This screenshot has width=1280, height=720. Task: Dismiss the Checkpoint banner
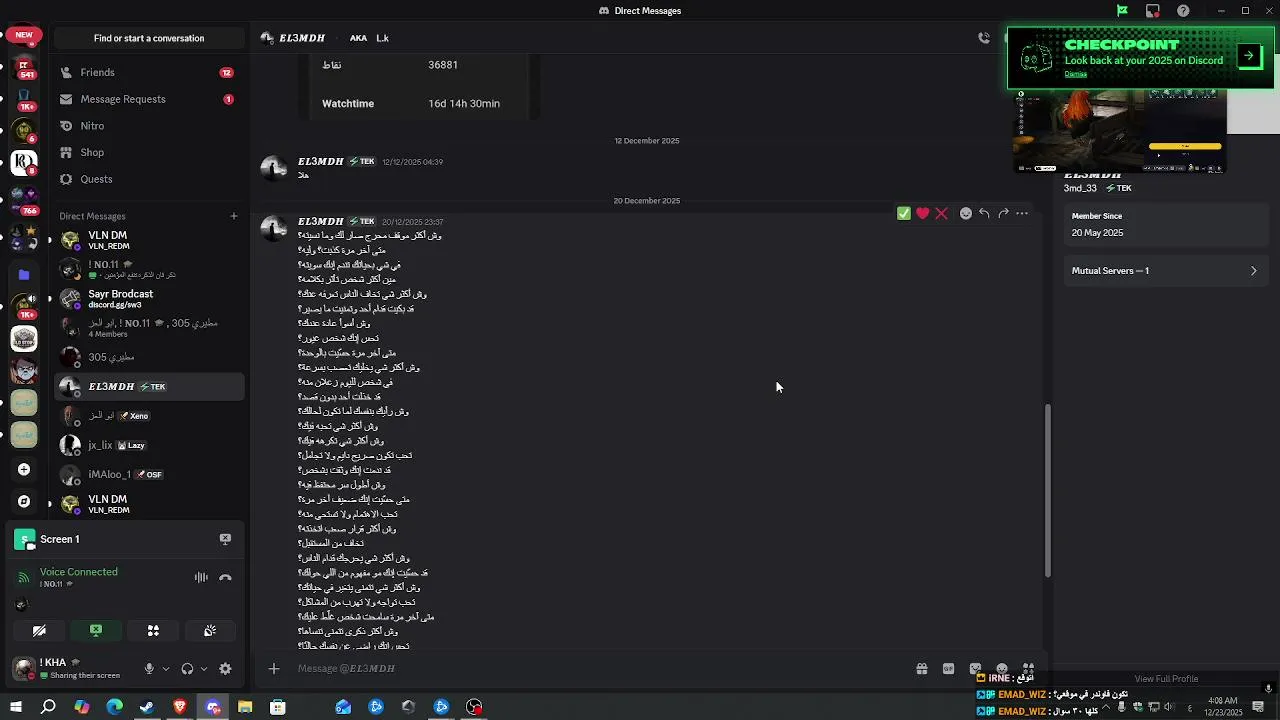pyautogui.click(x=1076, y=74)
